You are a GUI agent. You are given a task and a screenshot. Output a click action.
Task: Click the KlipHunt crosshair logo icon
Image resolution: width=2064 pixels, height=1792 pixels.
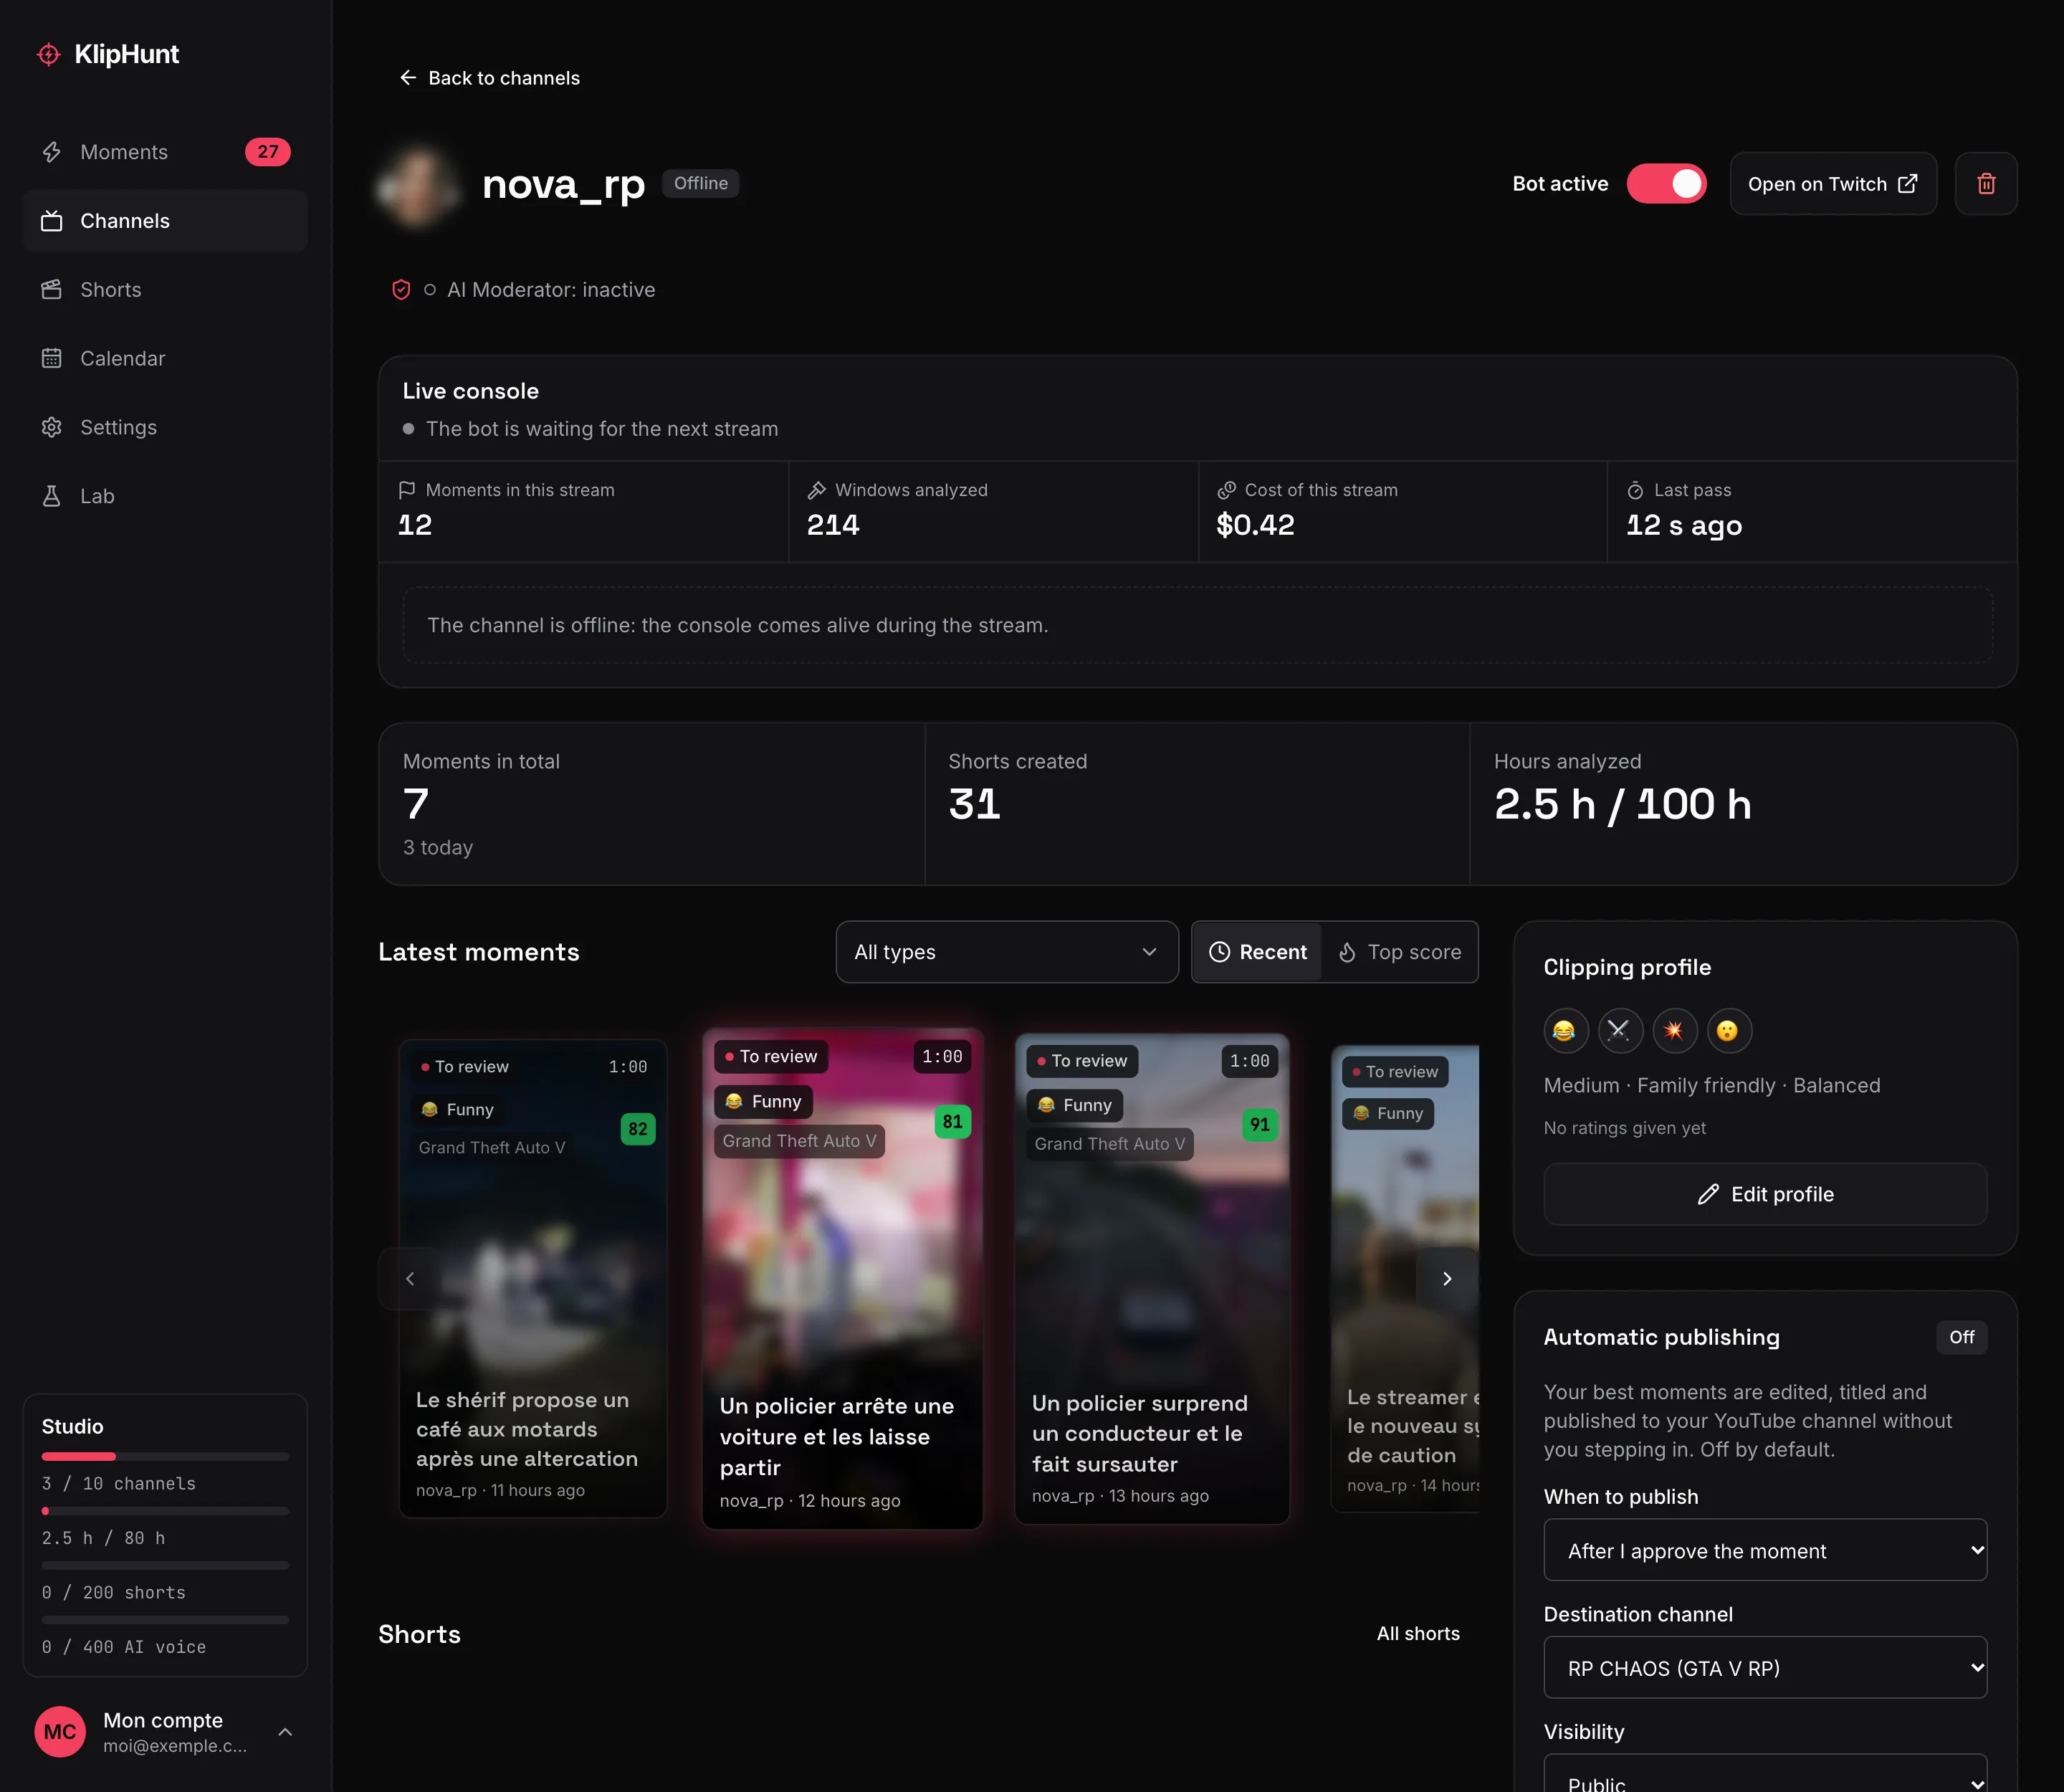tap(48, 54)
